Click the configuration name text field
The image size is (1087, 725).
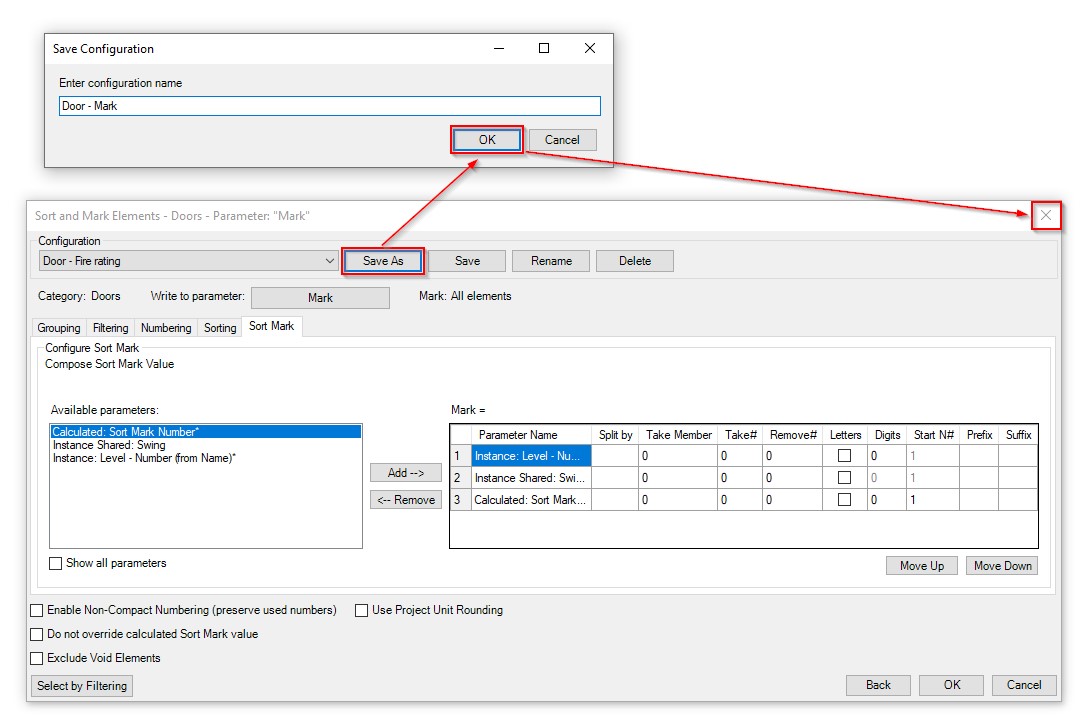pos(330,106)
